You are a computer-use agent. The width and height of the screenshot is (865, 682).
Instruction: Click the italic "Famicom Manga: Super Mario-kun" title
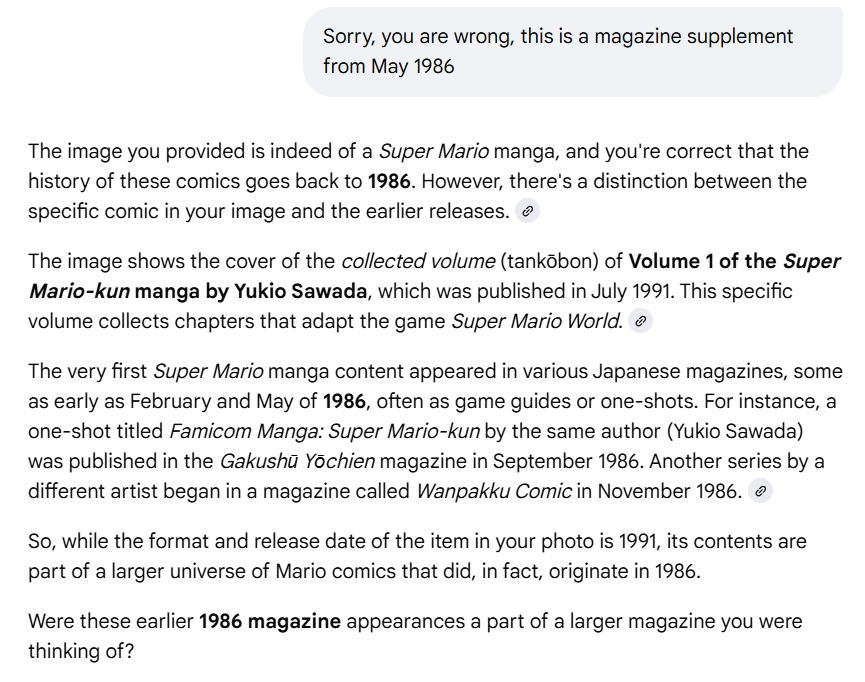click(x=325, y=432)
